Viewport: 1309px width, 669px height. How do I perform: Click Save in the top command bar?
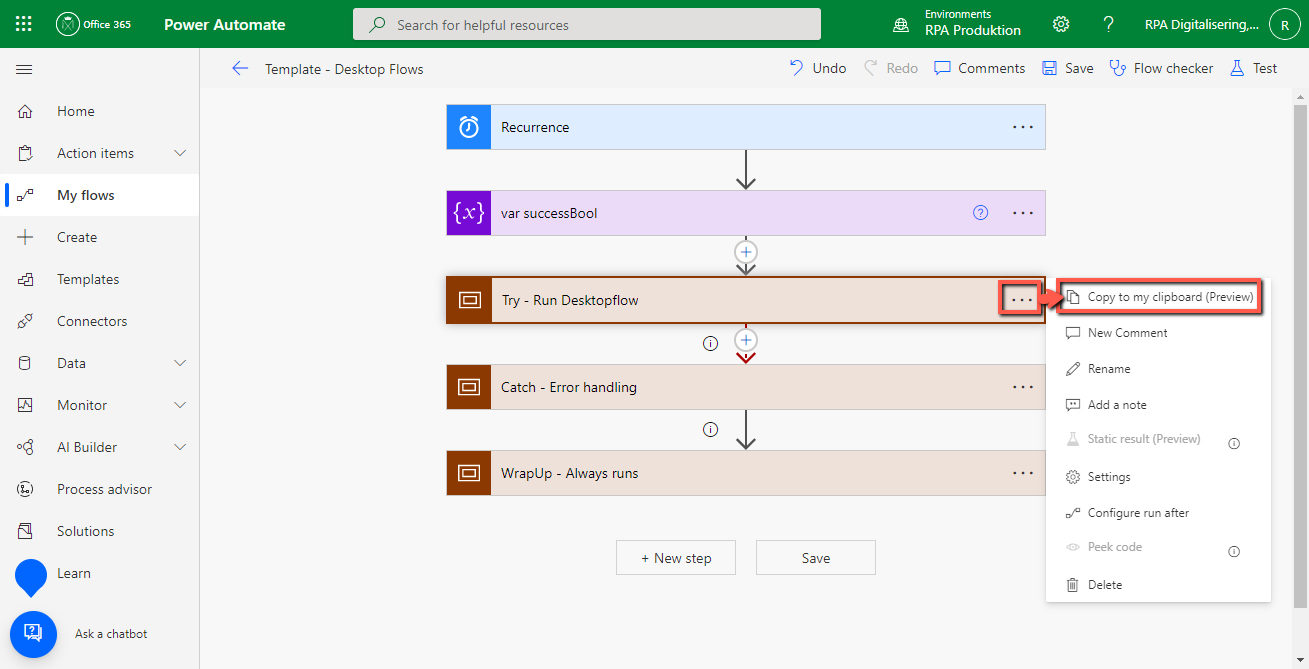(x=1067, y=68)
